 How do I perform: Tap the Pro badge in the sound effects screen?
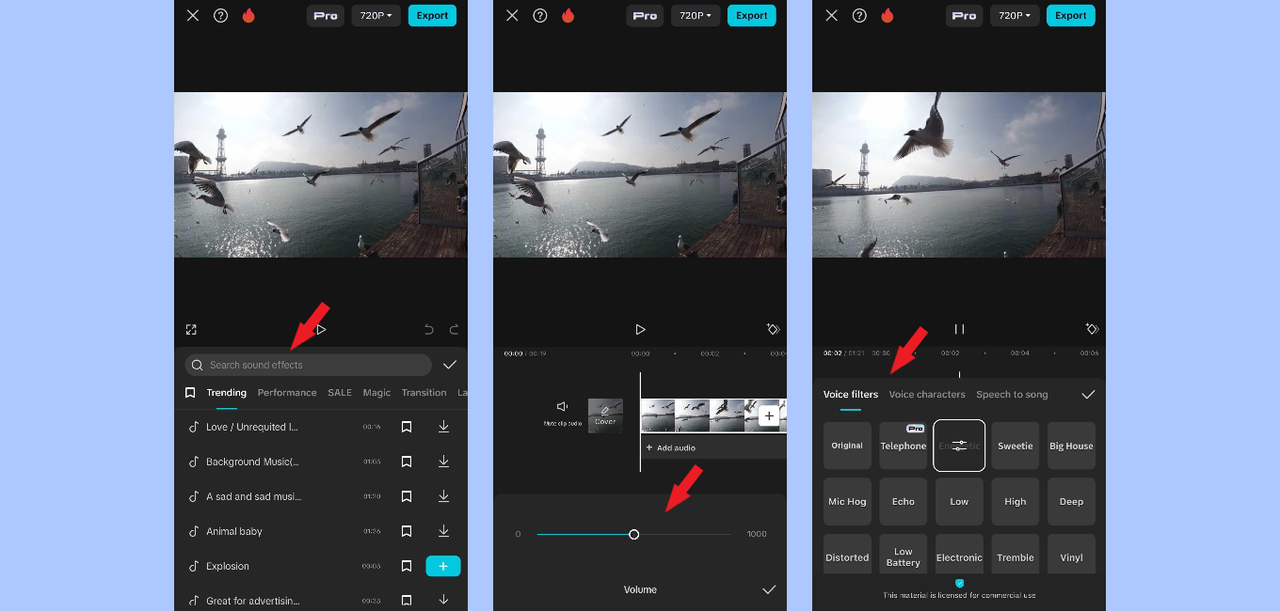(325, 15)
